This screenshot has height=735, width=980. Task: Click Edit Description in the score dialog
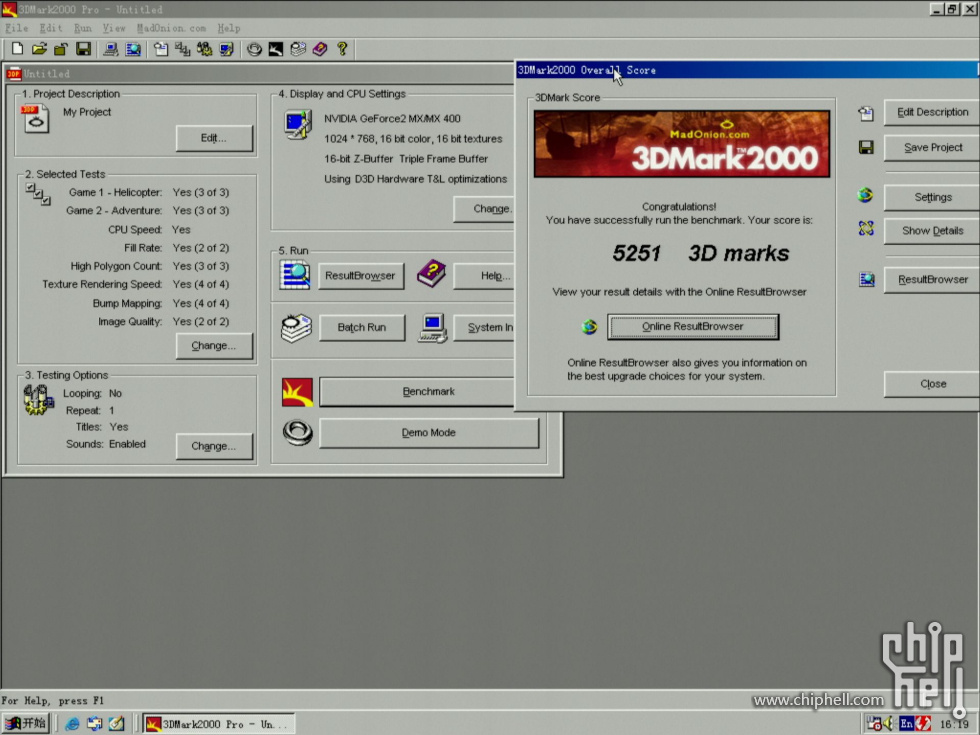pyautogui.click(x=931, y=112)
